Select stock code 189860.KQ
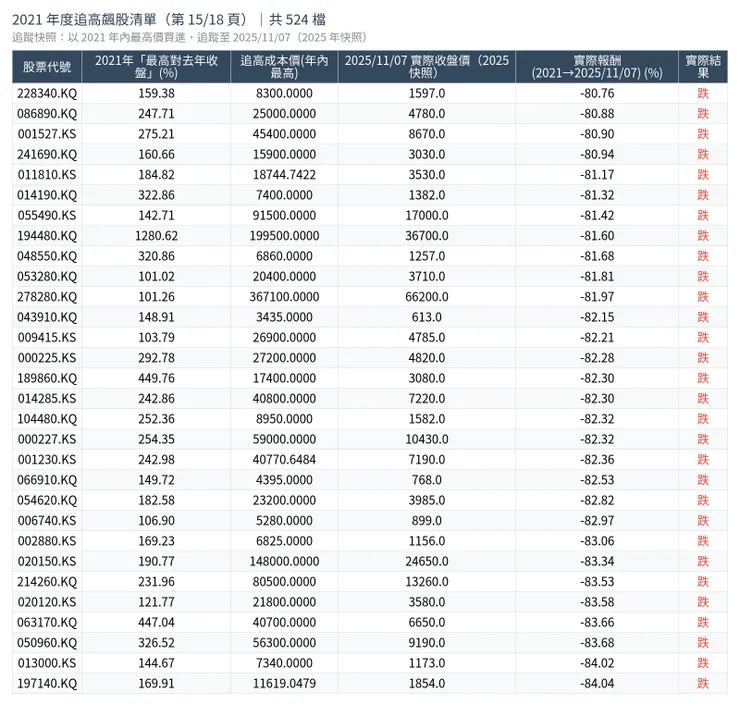Image resolution: width=740 pixels, height=706 pixels. (x=47, y=378)
